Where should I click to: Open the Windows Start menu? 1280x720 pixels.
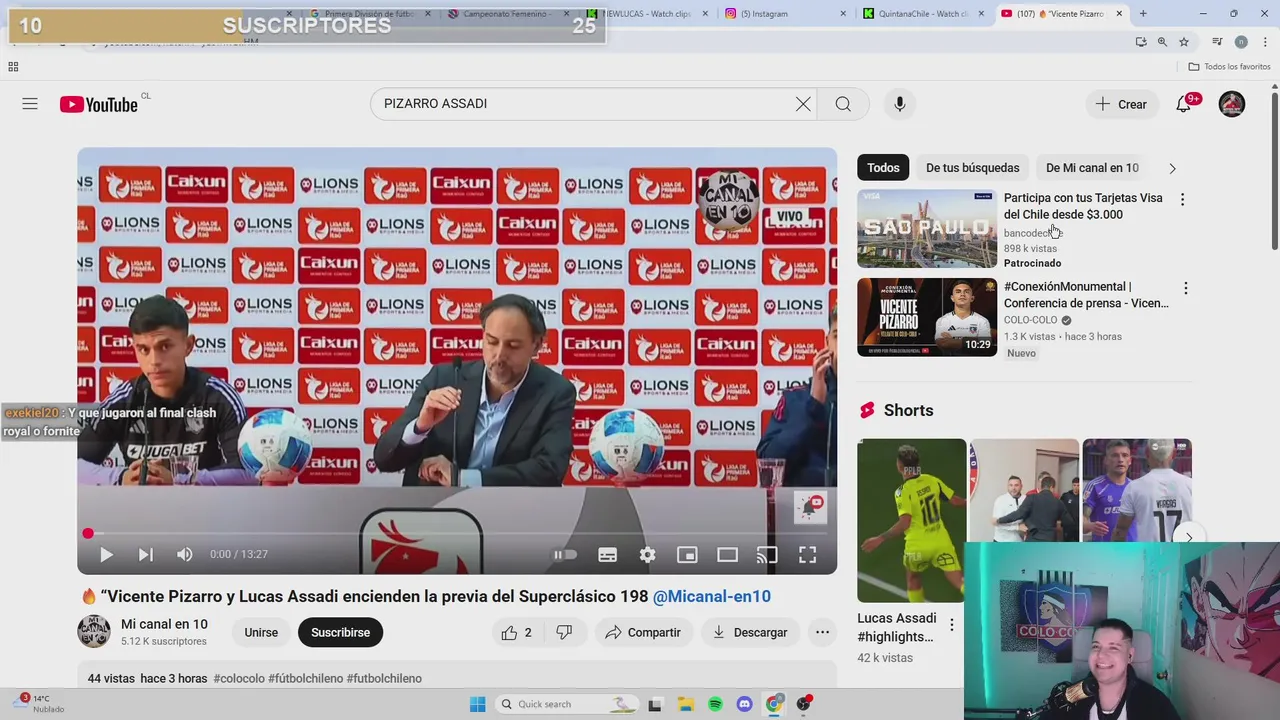tap(477, 704)
